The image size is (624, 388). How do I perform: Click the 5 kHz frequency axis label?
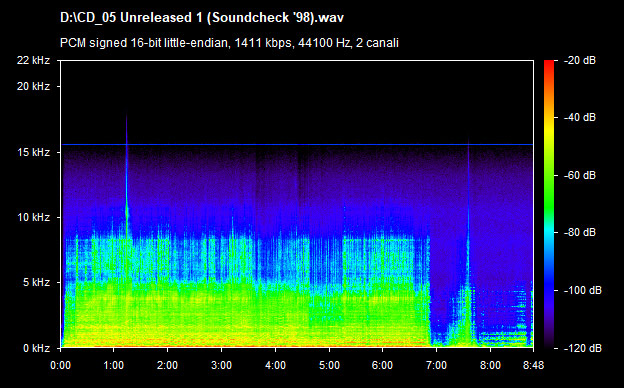coord(36,283)
